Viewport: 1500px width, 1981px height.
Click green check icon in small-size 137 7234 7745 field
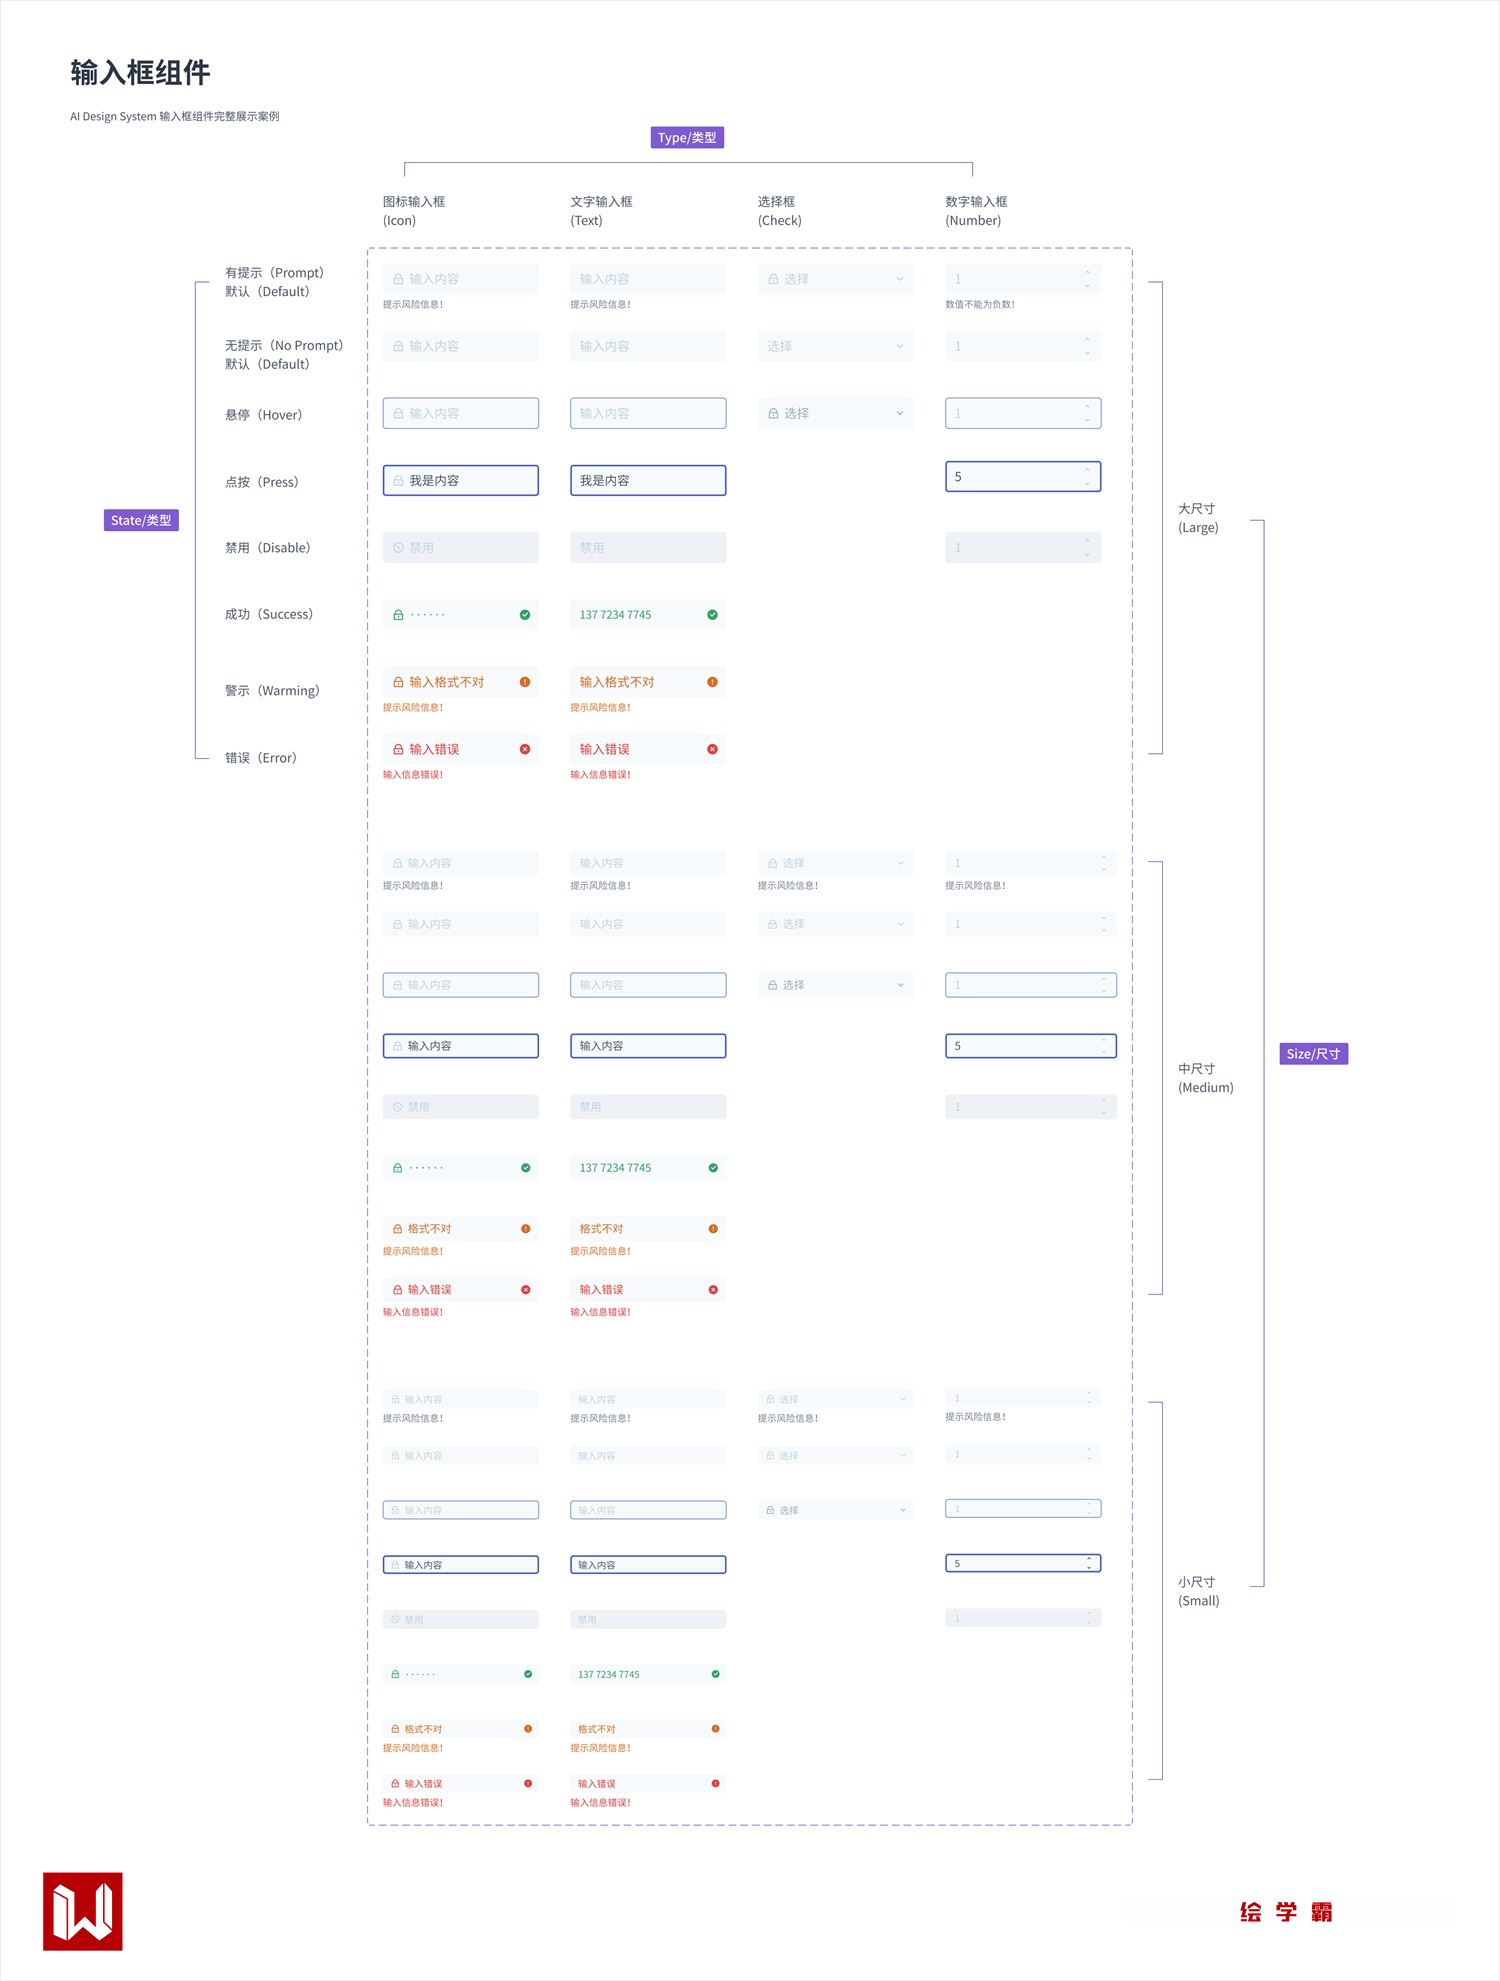pos(715,1674)
